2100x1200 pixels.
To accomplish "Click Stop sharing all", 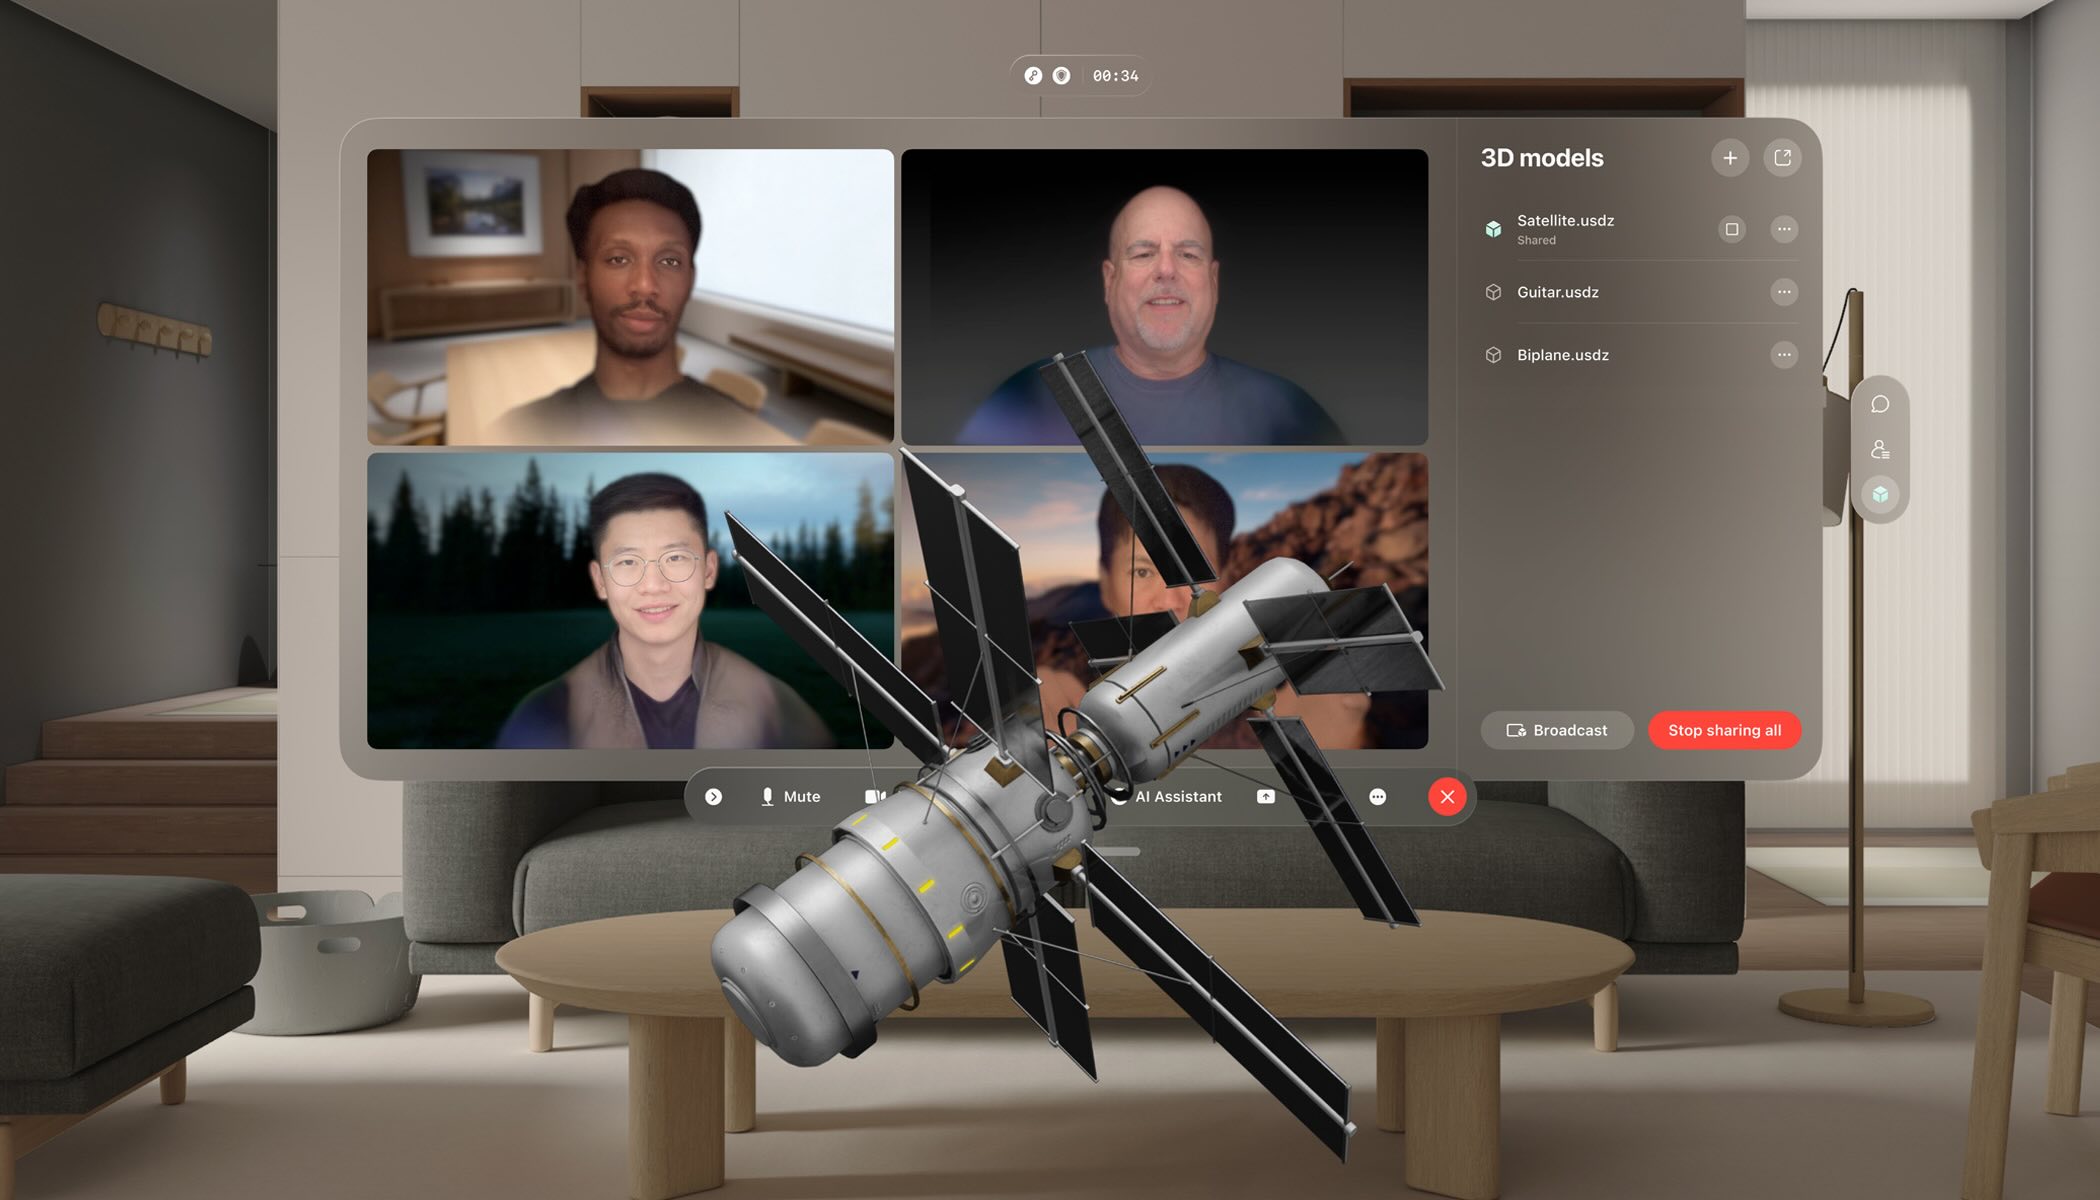I will pyautogui.click(x=1724, y=730).
